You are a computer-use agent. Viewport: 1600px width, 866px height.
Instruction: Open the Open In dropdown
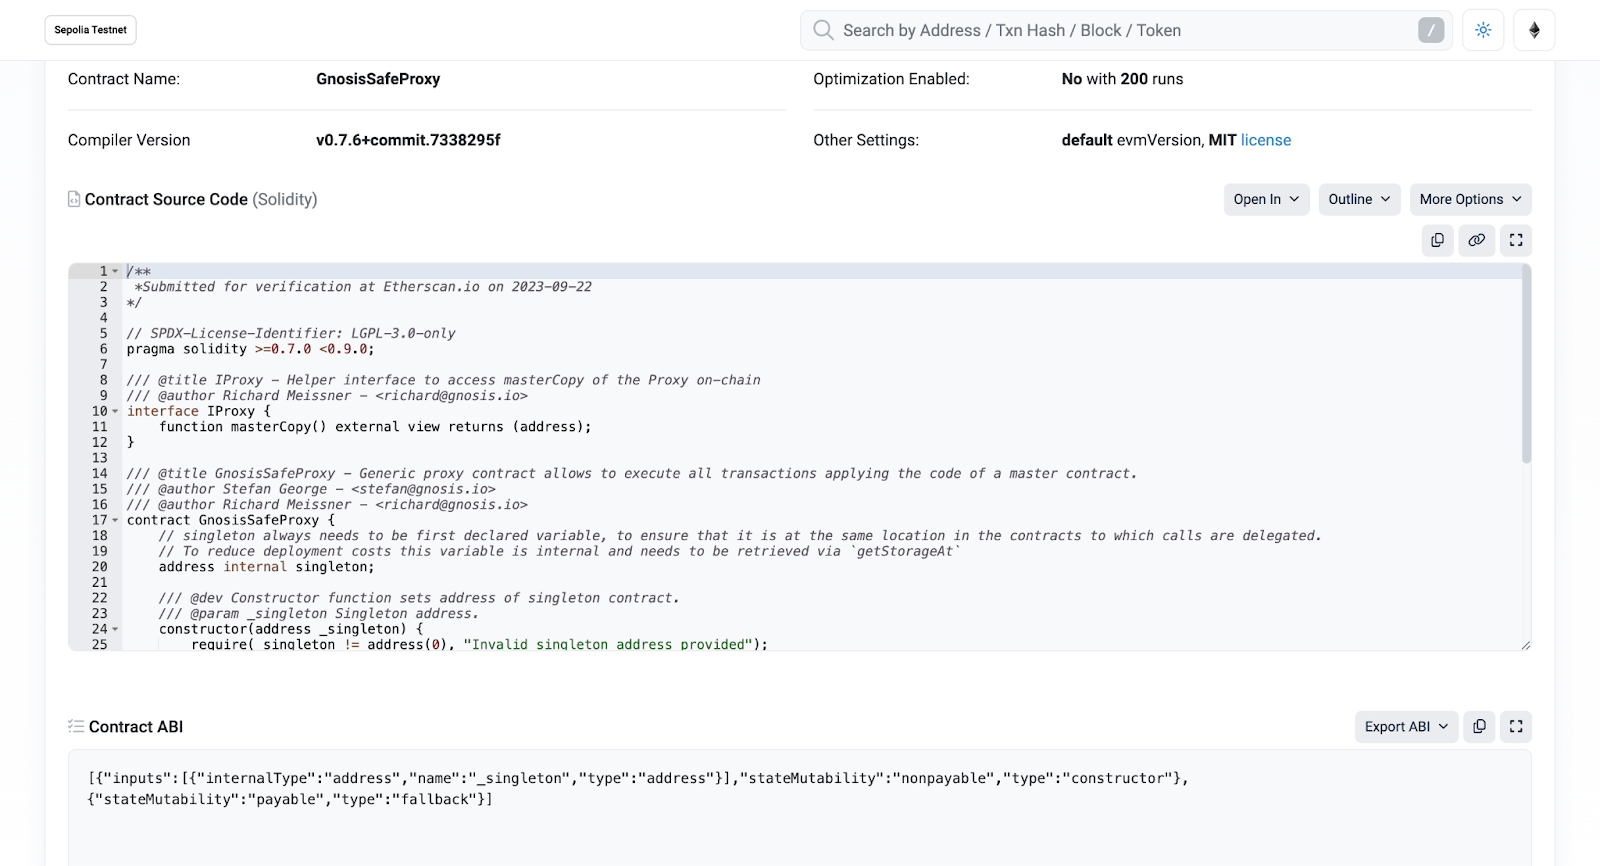point(1266,199)
